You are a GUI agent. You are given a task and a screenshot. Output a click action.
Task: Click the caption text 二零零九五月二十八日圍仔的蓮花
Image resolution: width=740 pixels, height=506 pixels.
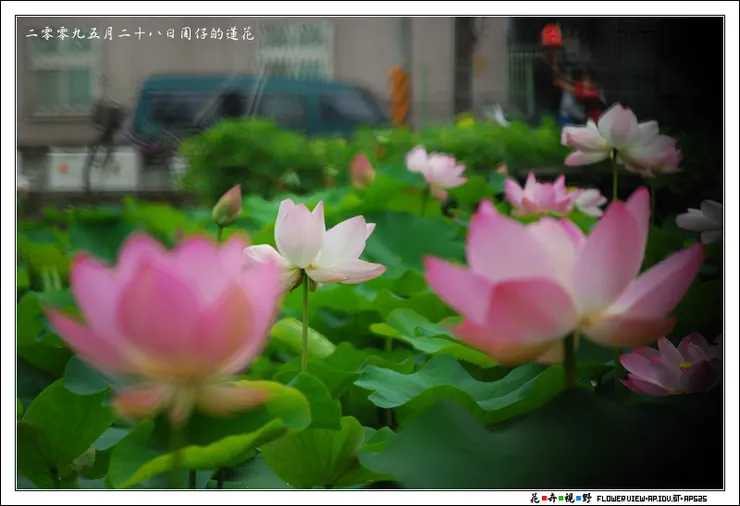click(140, 34)
